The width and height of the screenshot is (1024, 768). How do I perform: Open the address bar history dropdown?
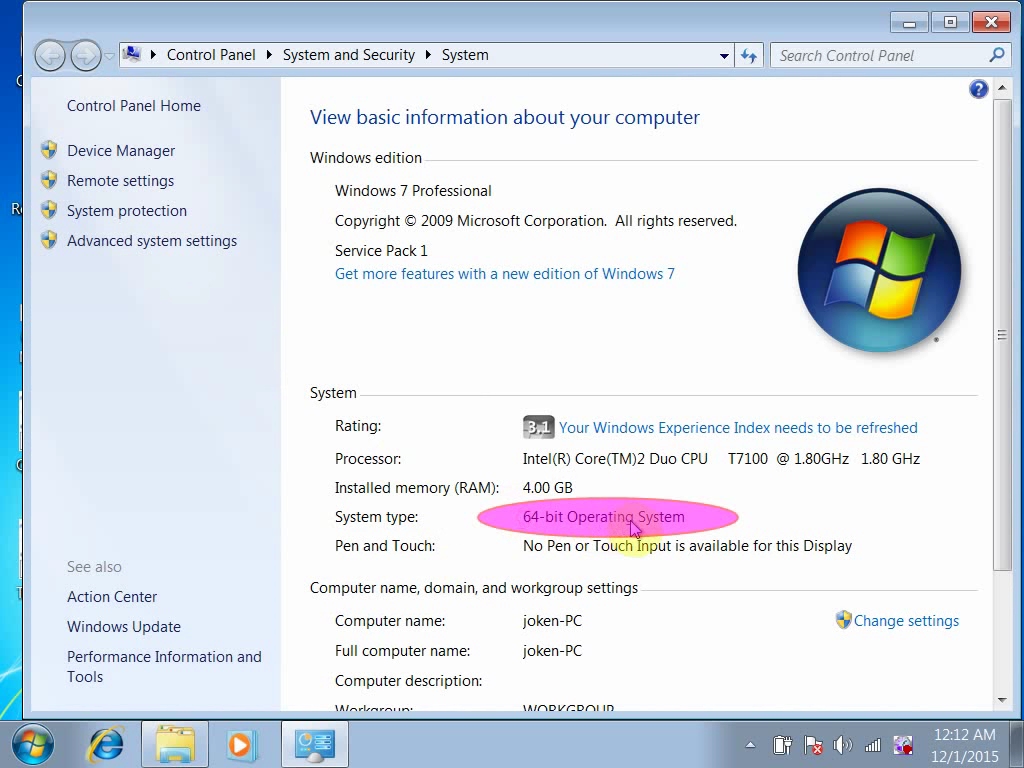[x=724, y=56]
